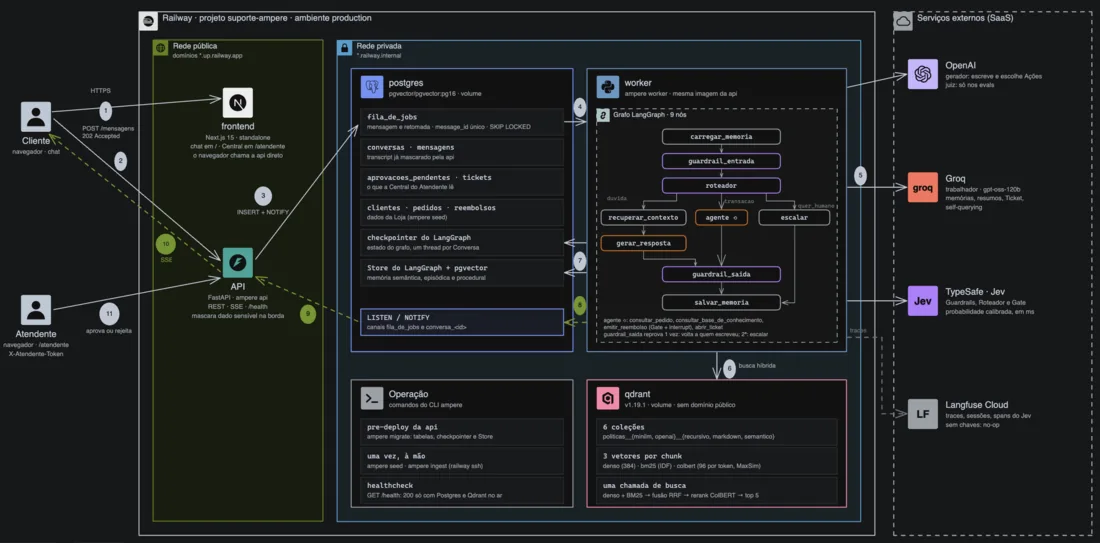Click the Python icon beside worker
The image size is (1100, 543).
[608, 87]
